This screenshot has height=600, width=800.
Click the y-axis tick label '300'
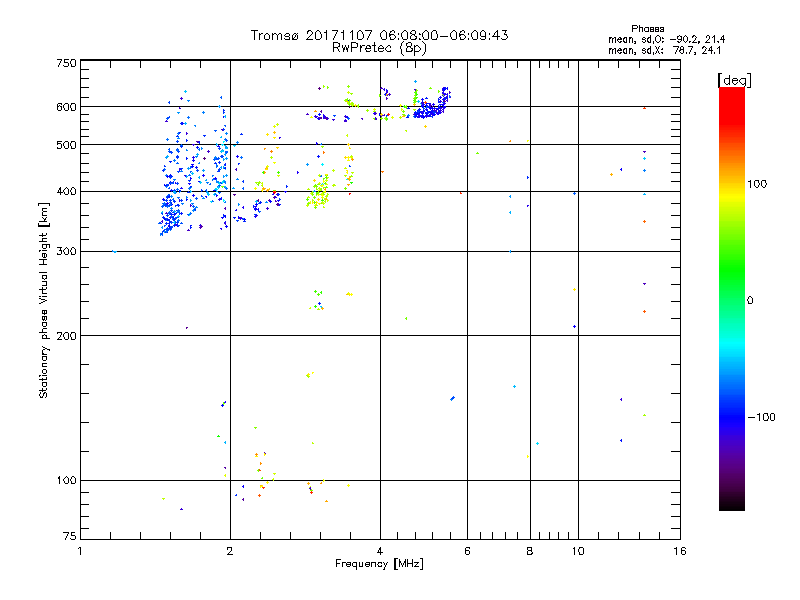66,251
